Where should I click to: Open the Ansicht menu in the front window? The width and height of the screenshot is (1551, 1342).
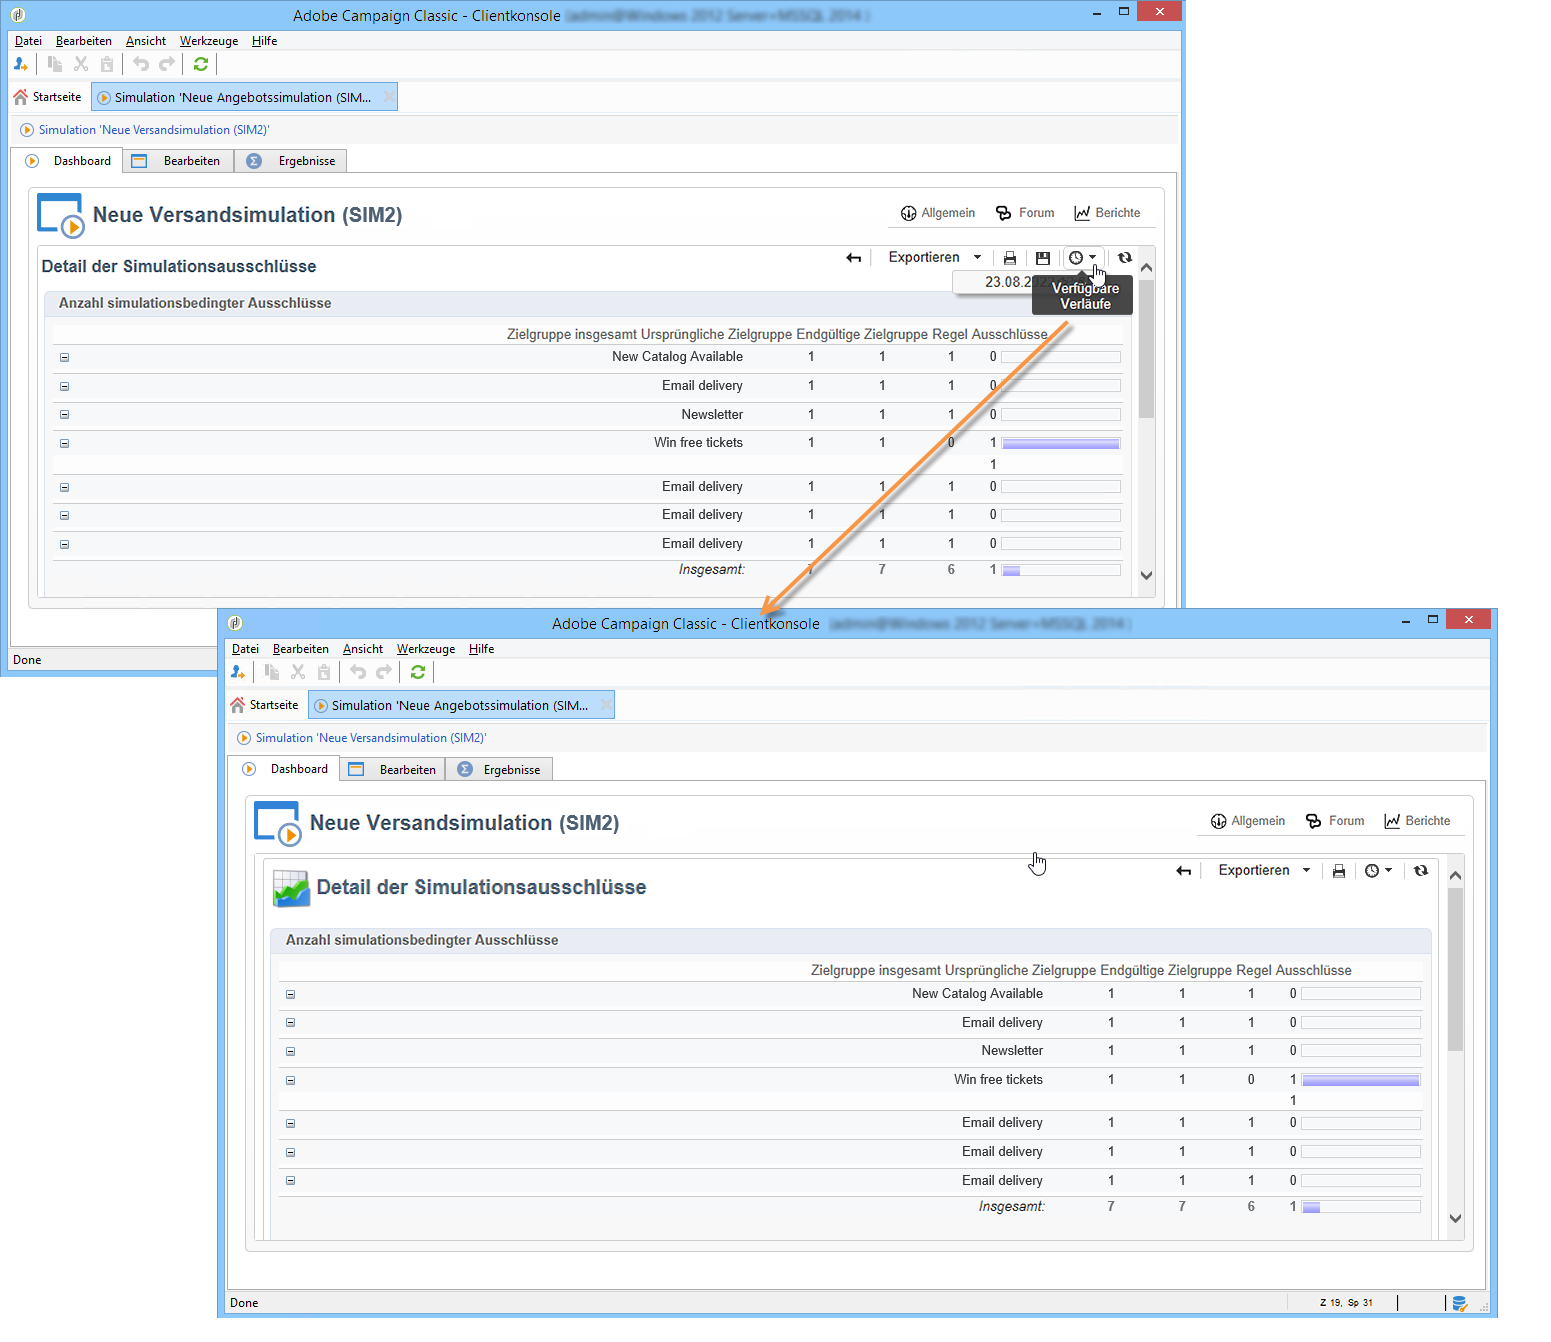(x=363, y=649)
